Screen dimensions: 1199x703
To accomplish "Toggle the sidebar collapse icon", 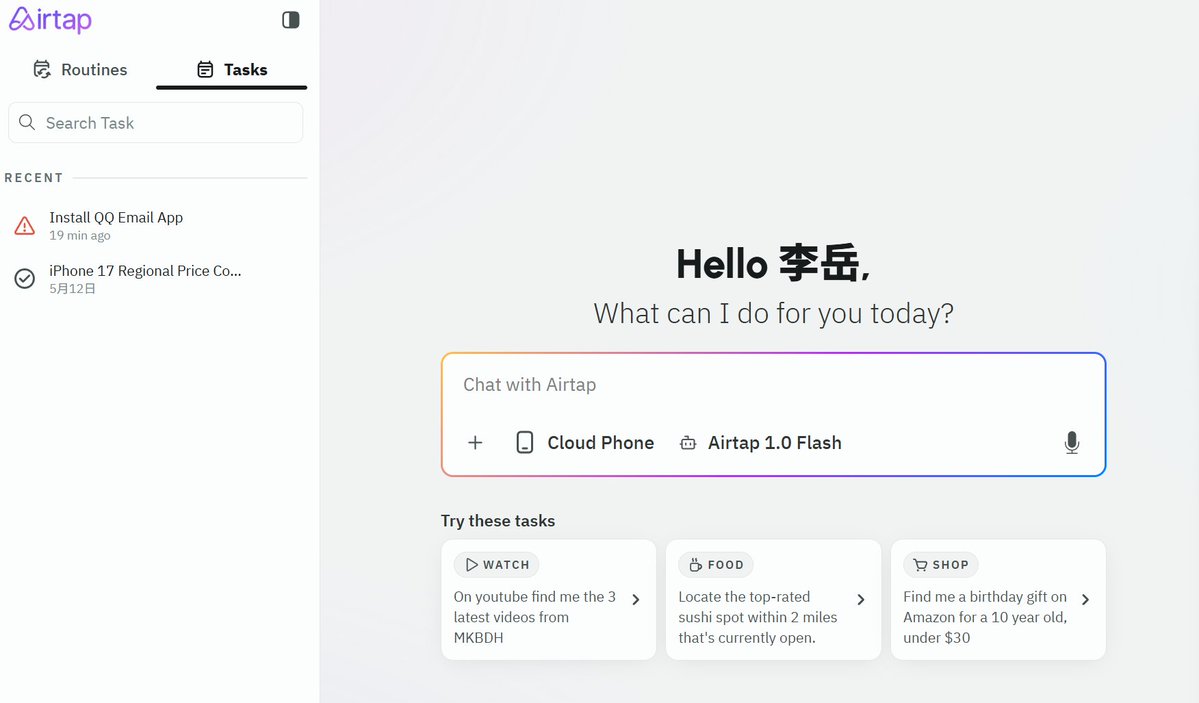I will coord(291,20).
